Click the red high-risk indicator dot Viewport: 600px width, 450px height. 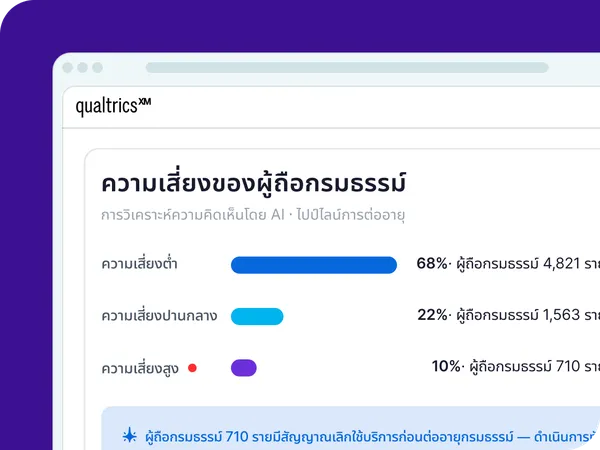pos(192,368)
